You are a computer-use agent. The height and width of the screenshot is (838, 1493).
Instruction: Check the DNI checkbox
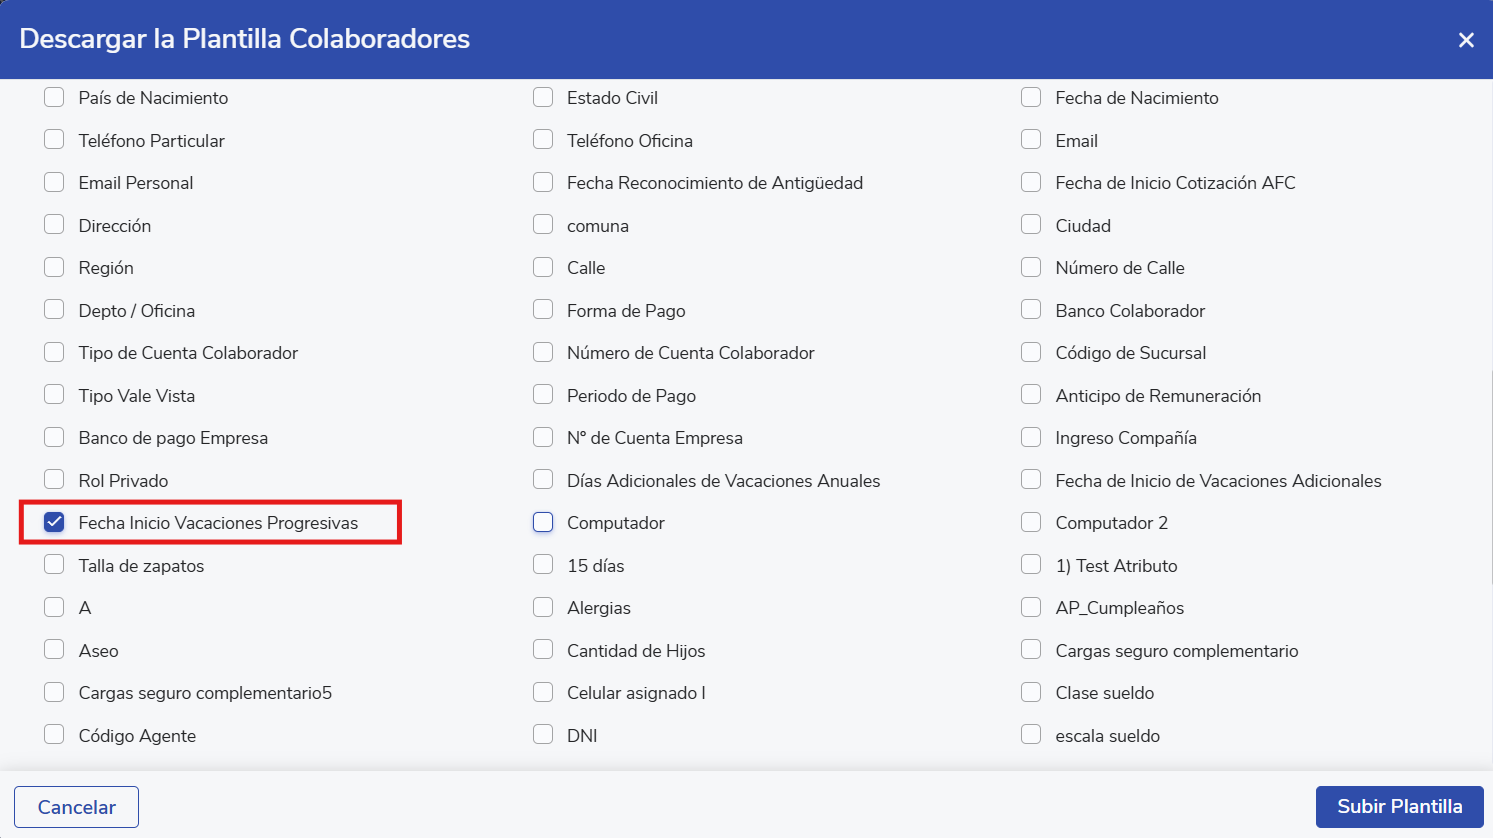[543, 735]
